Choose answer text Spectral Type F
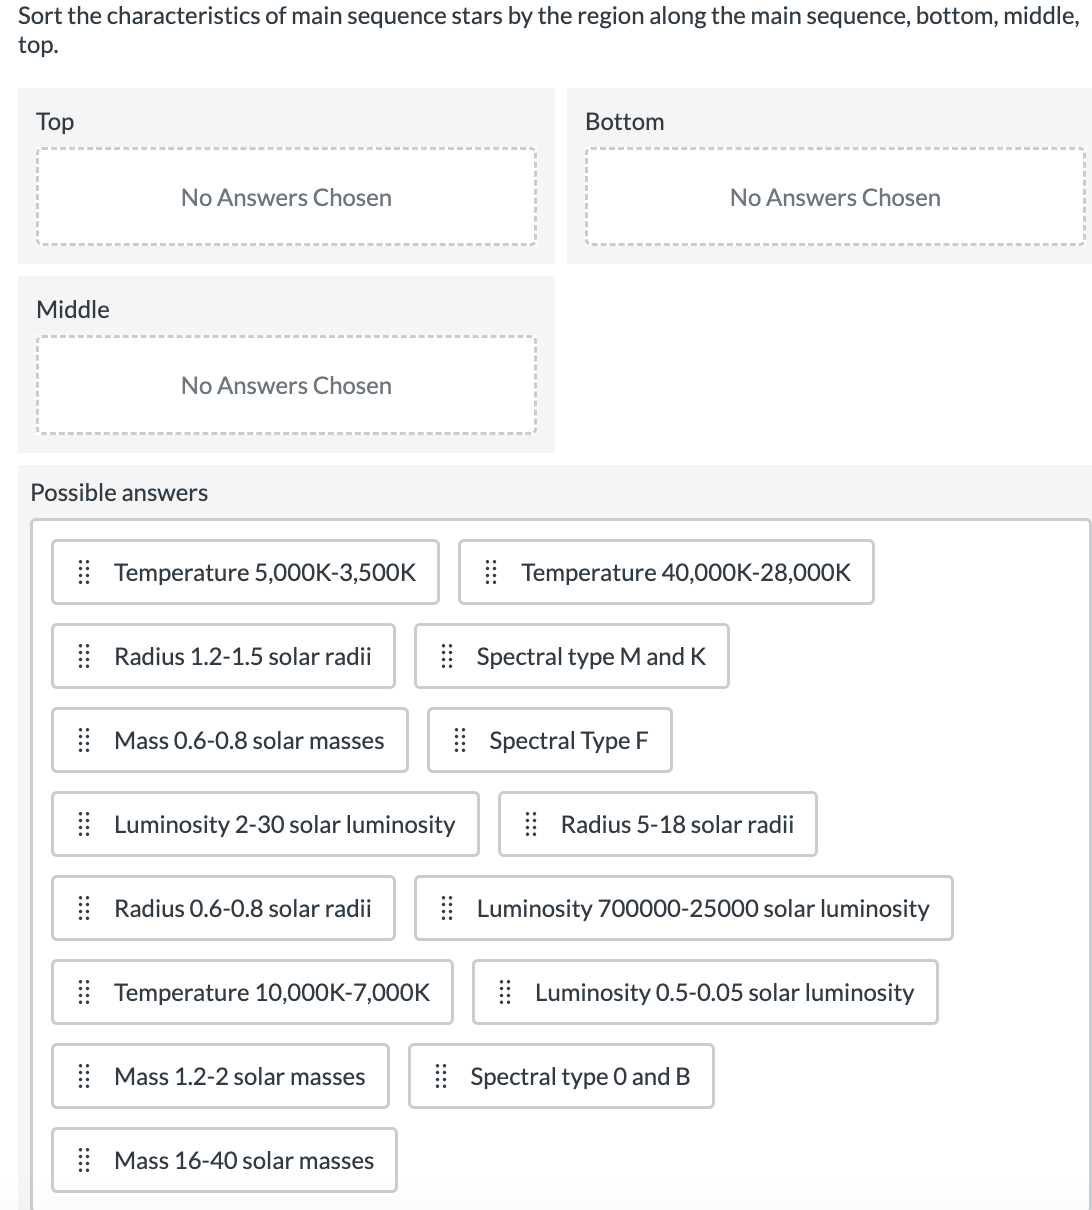1092x1210 pixels. coord(569,740)
